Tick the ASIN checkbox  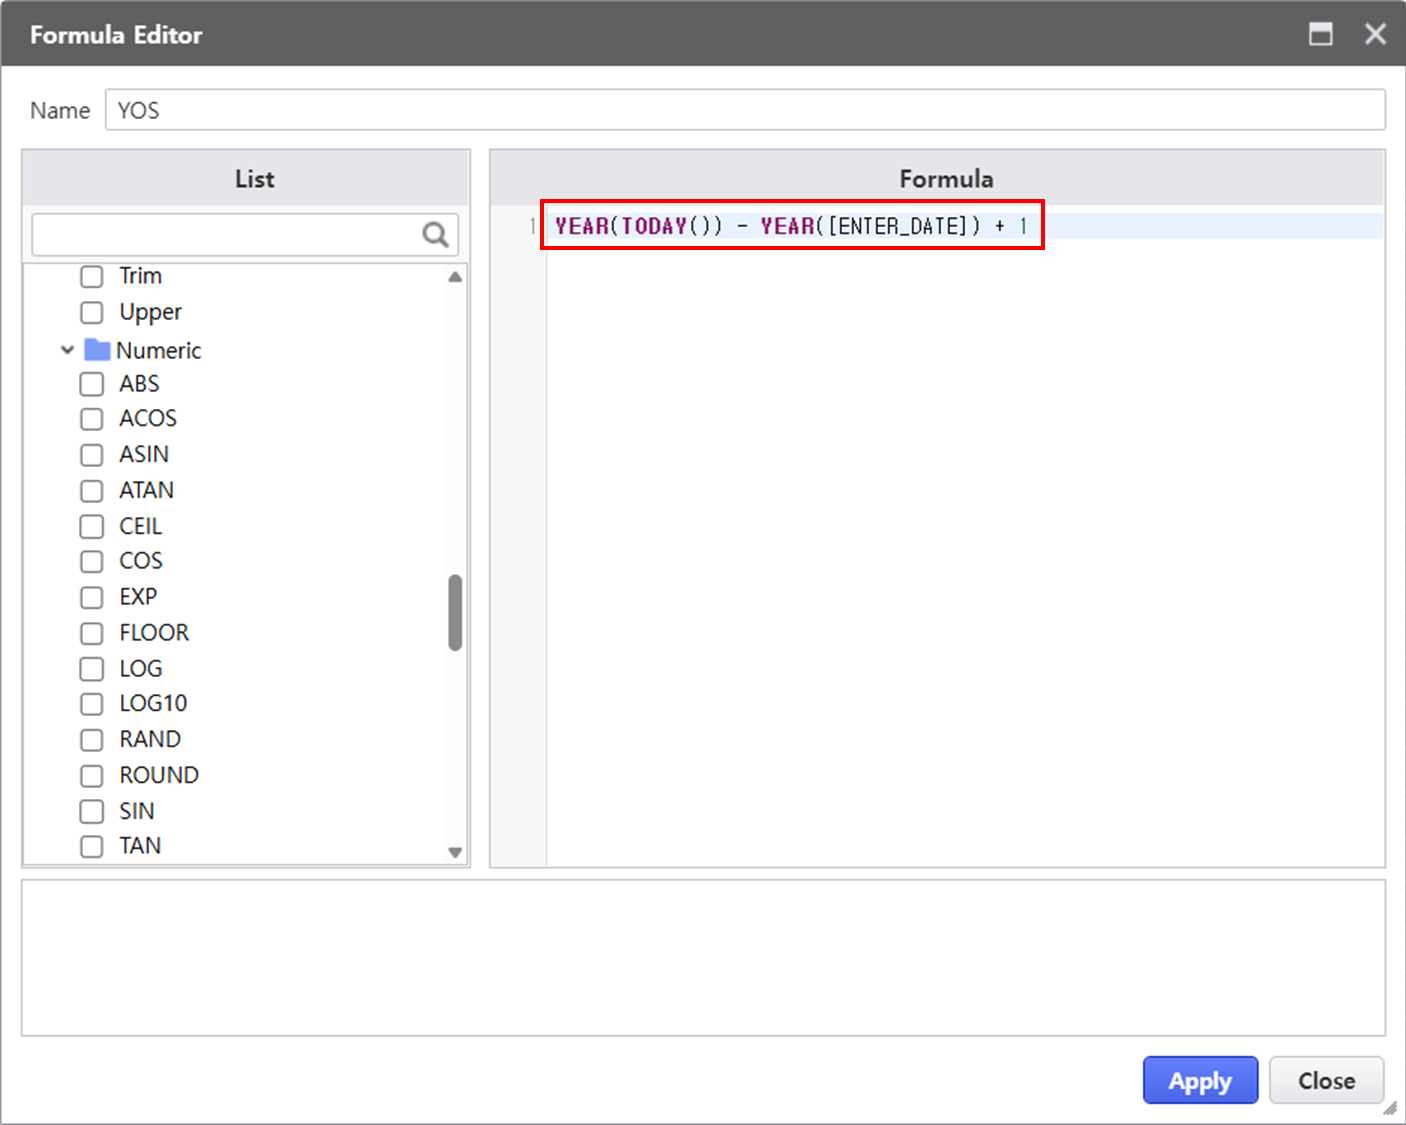91,455
